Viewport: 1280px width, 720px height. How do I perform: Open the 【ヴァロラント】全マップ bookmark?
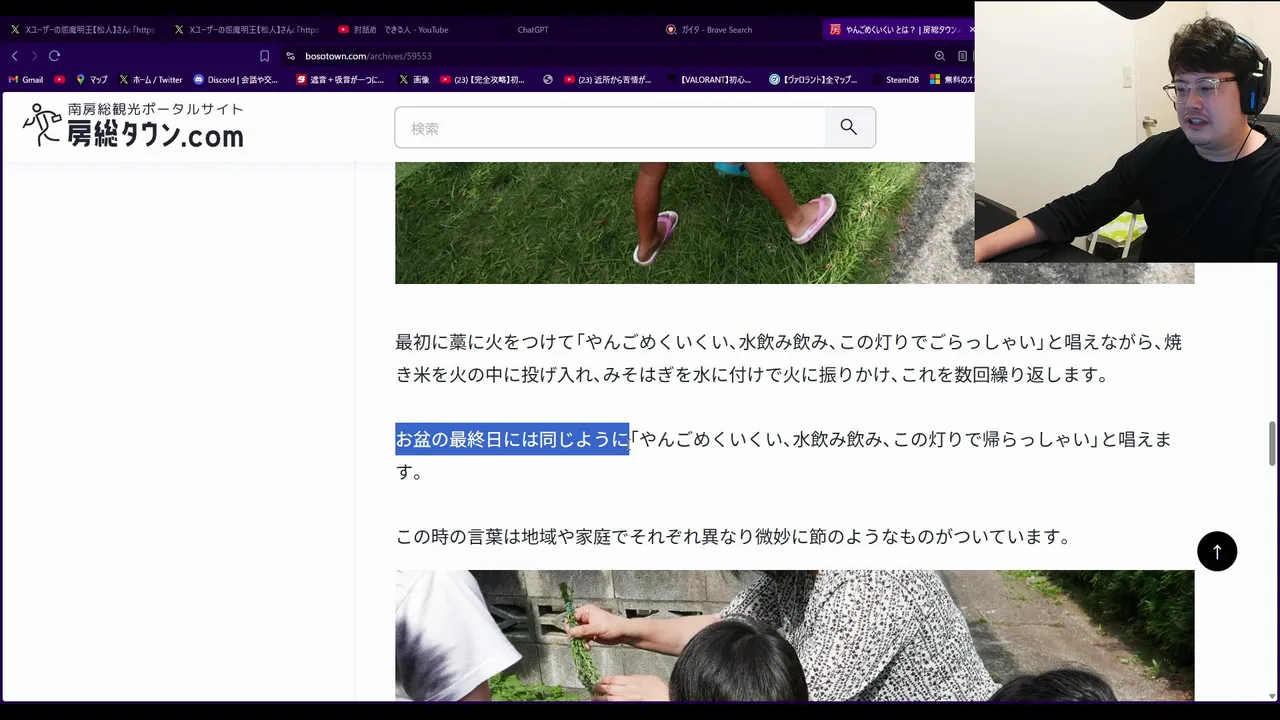[813, 79]
